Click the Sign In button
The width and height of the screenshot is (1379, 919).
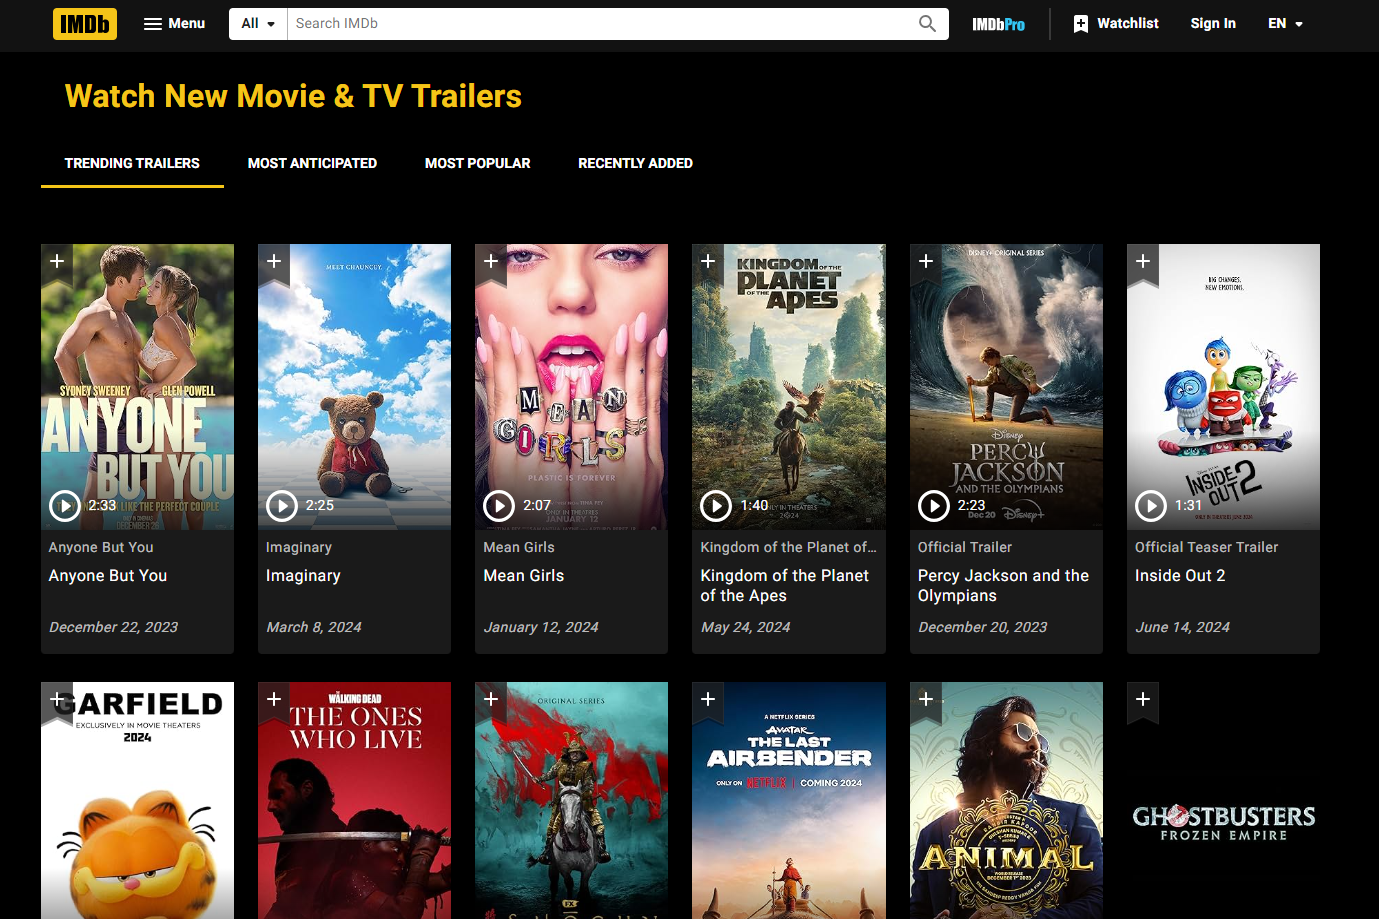click(1212, 23)
